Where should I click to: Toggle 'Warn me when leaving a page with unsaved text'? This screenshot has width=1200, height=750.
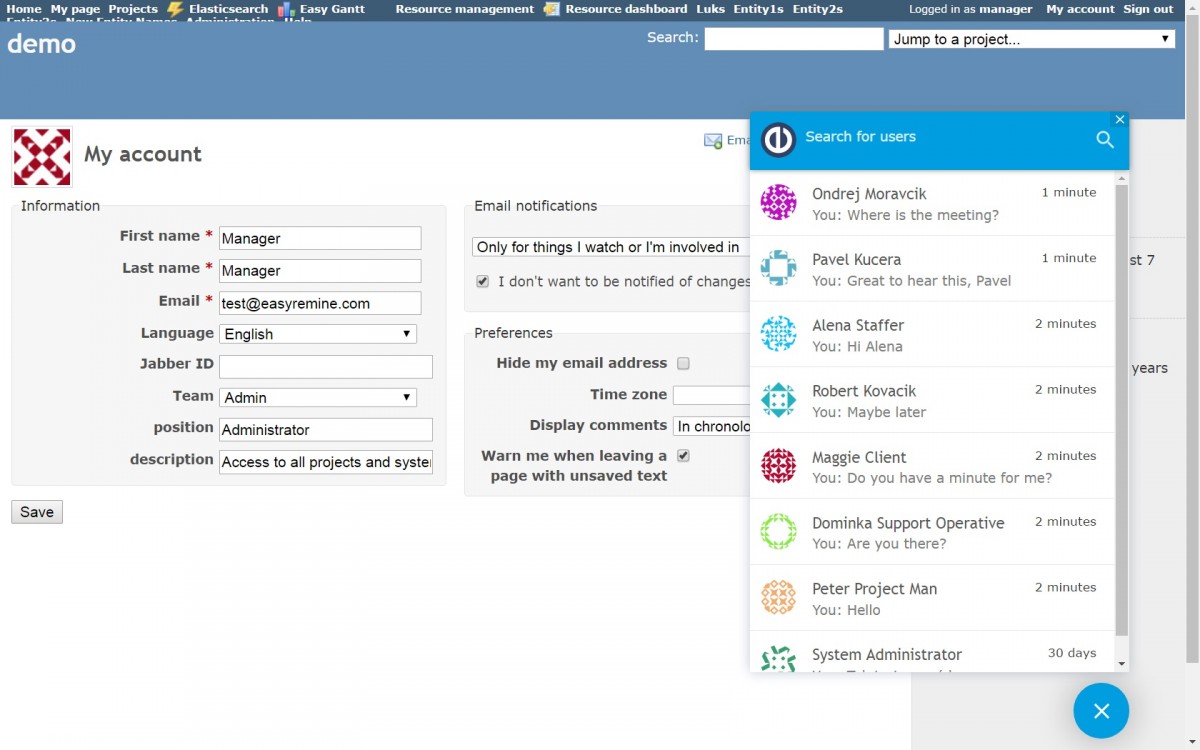tap(683, 455)
